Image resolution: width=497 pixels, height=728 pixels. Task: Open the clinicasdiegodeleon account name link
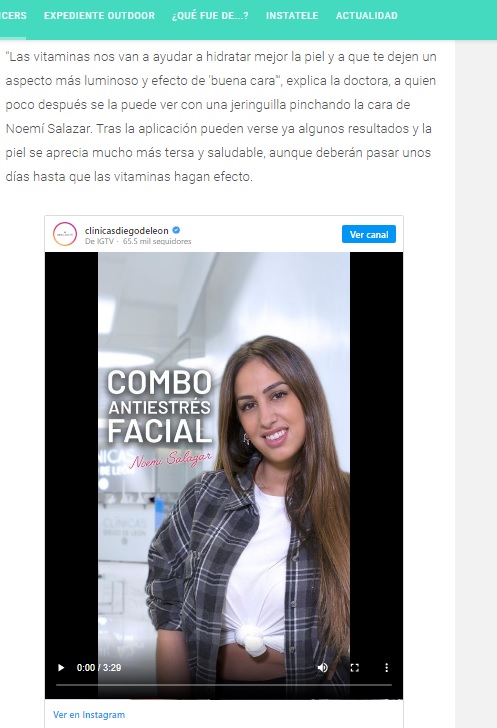pos(126,230)
